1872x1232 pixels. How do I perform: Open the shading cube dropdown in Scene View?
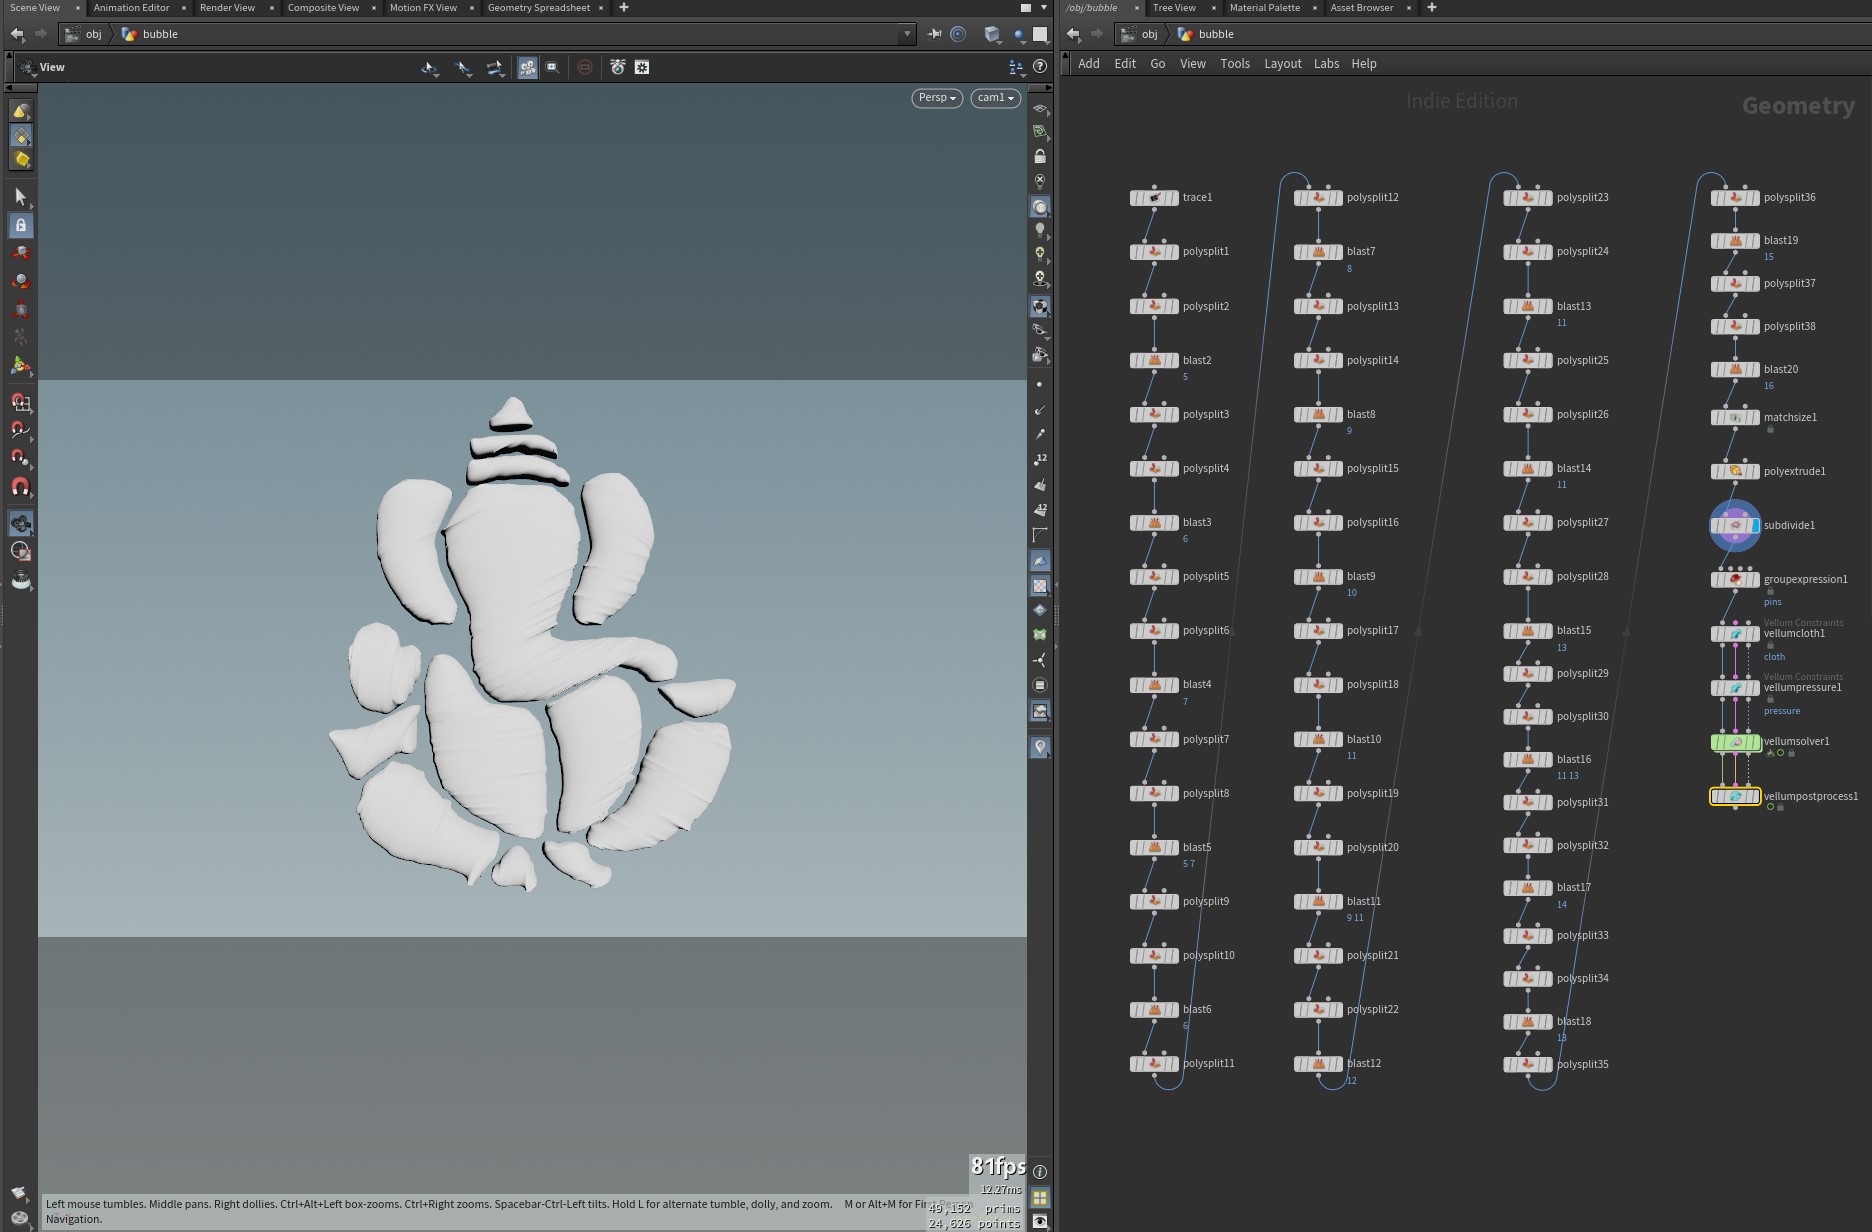tap(992, 34)
